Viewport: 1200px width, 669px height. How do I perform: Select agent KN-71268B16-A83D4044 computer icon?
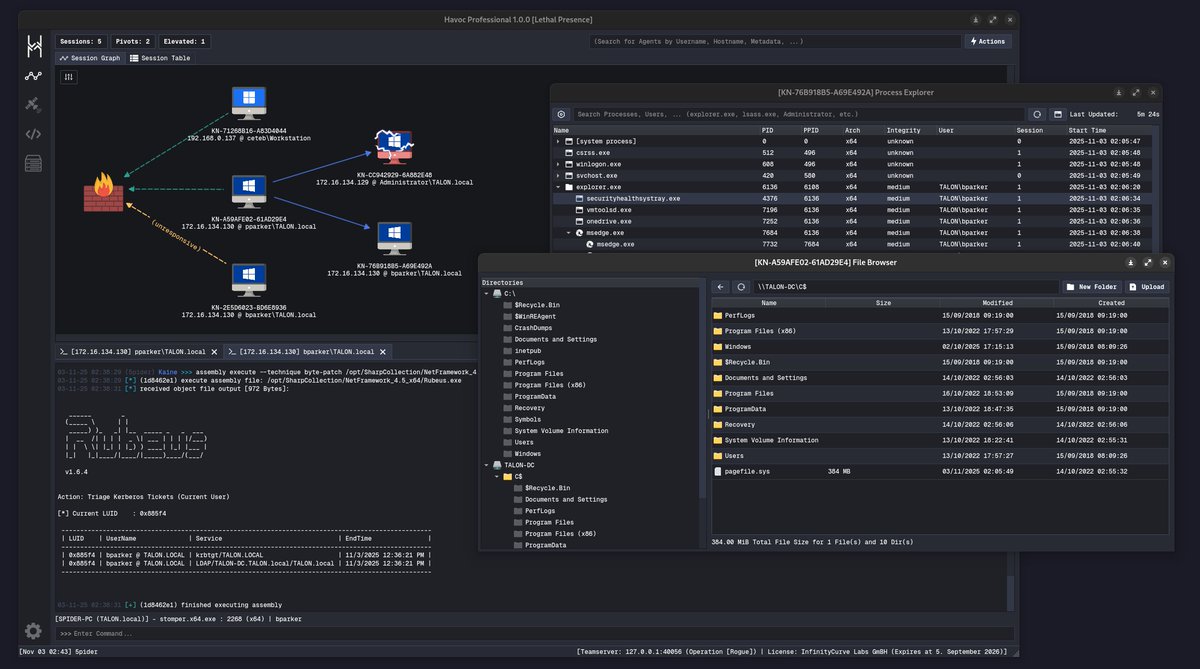click(x=249, y=104)
